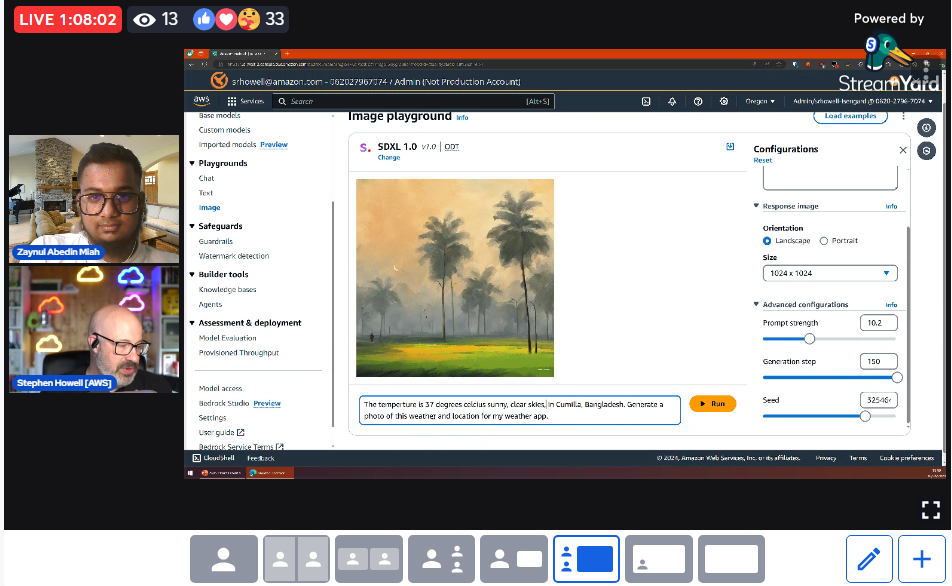
Task: Open AWS CloudShell icon in top bar
Action: tap(646, 101)
